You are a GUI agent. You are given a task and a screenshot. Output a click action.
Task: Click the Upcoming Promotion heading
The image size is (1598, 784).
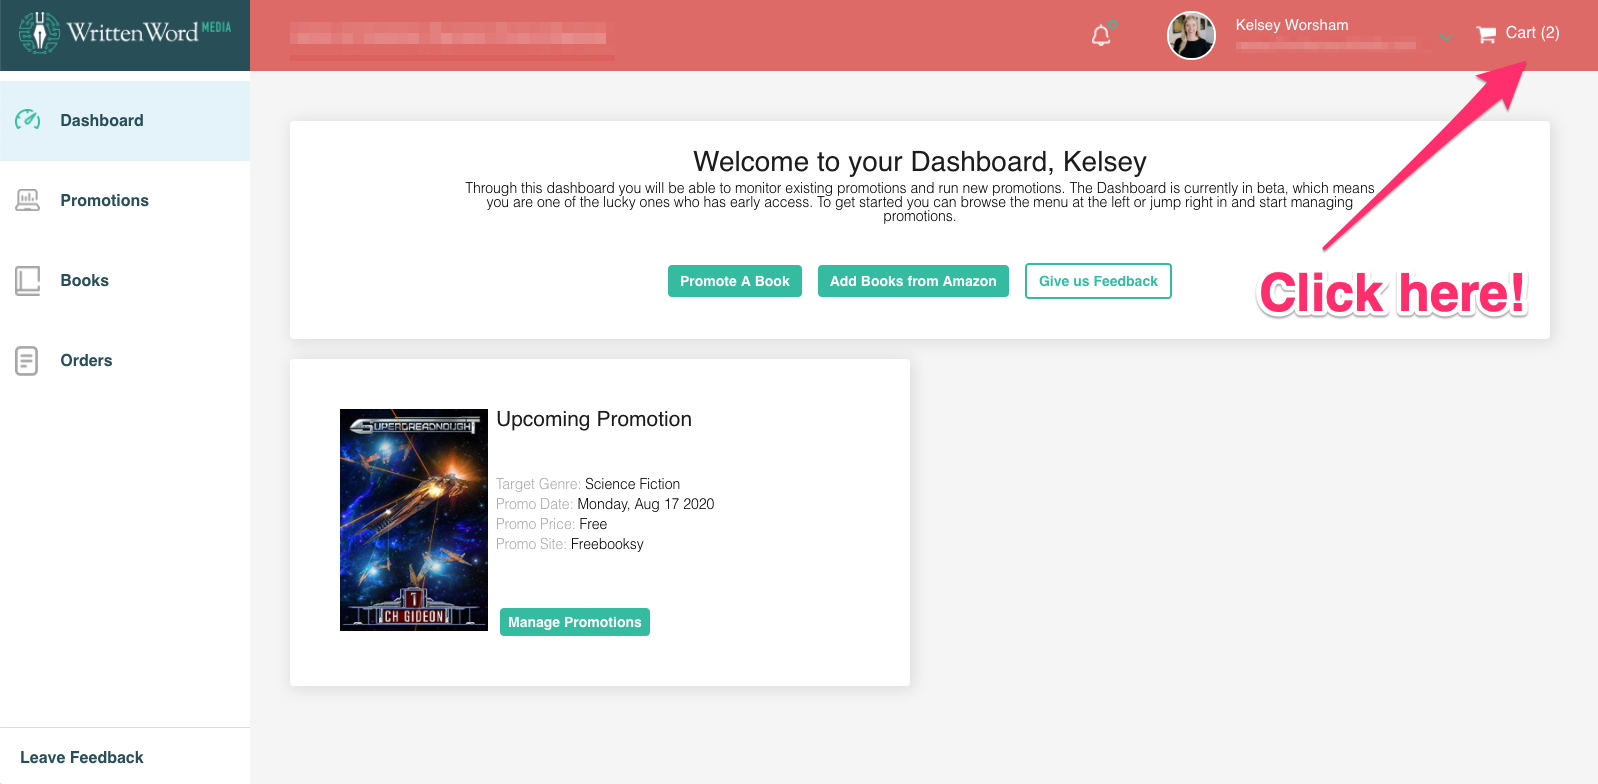pyautogui.click(x=594, y=419)
